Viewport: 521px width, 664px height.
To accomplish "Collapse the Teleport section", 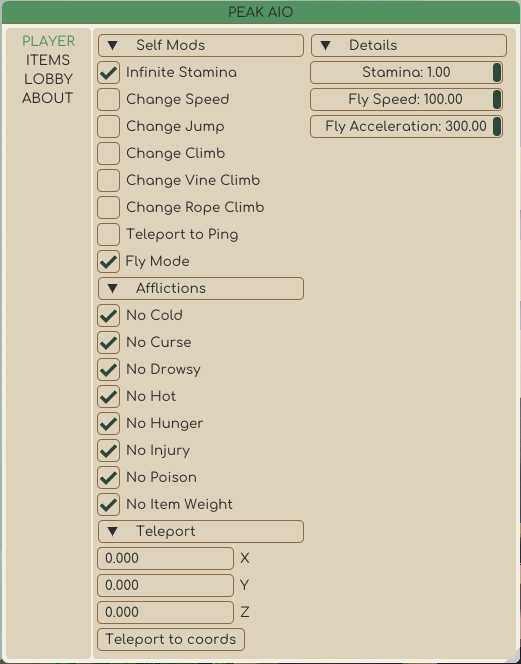I will [x=201, y=531].
